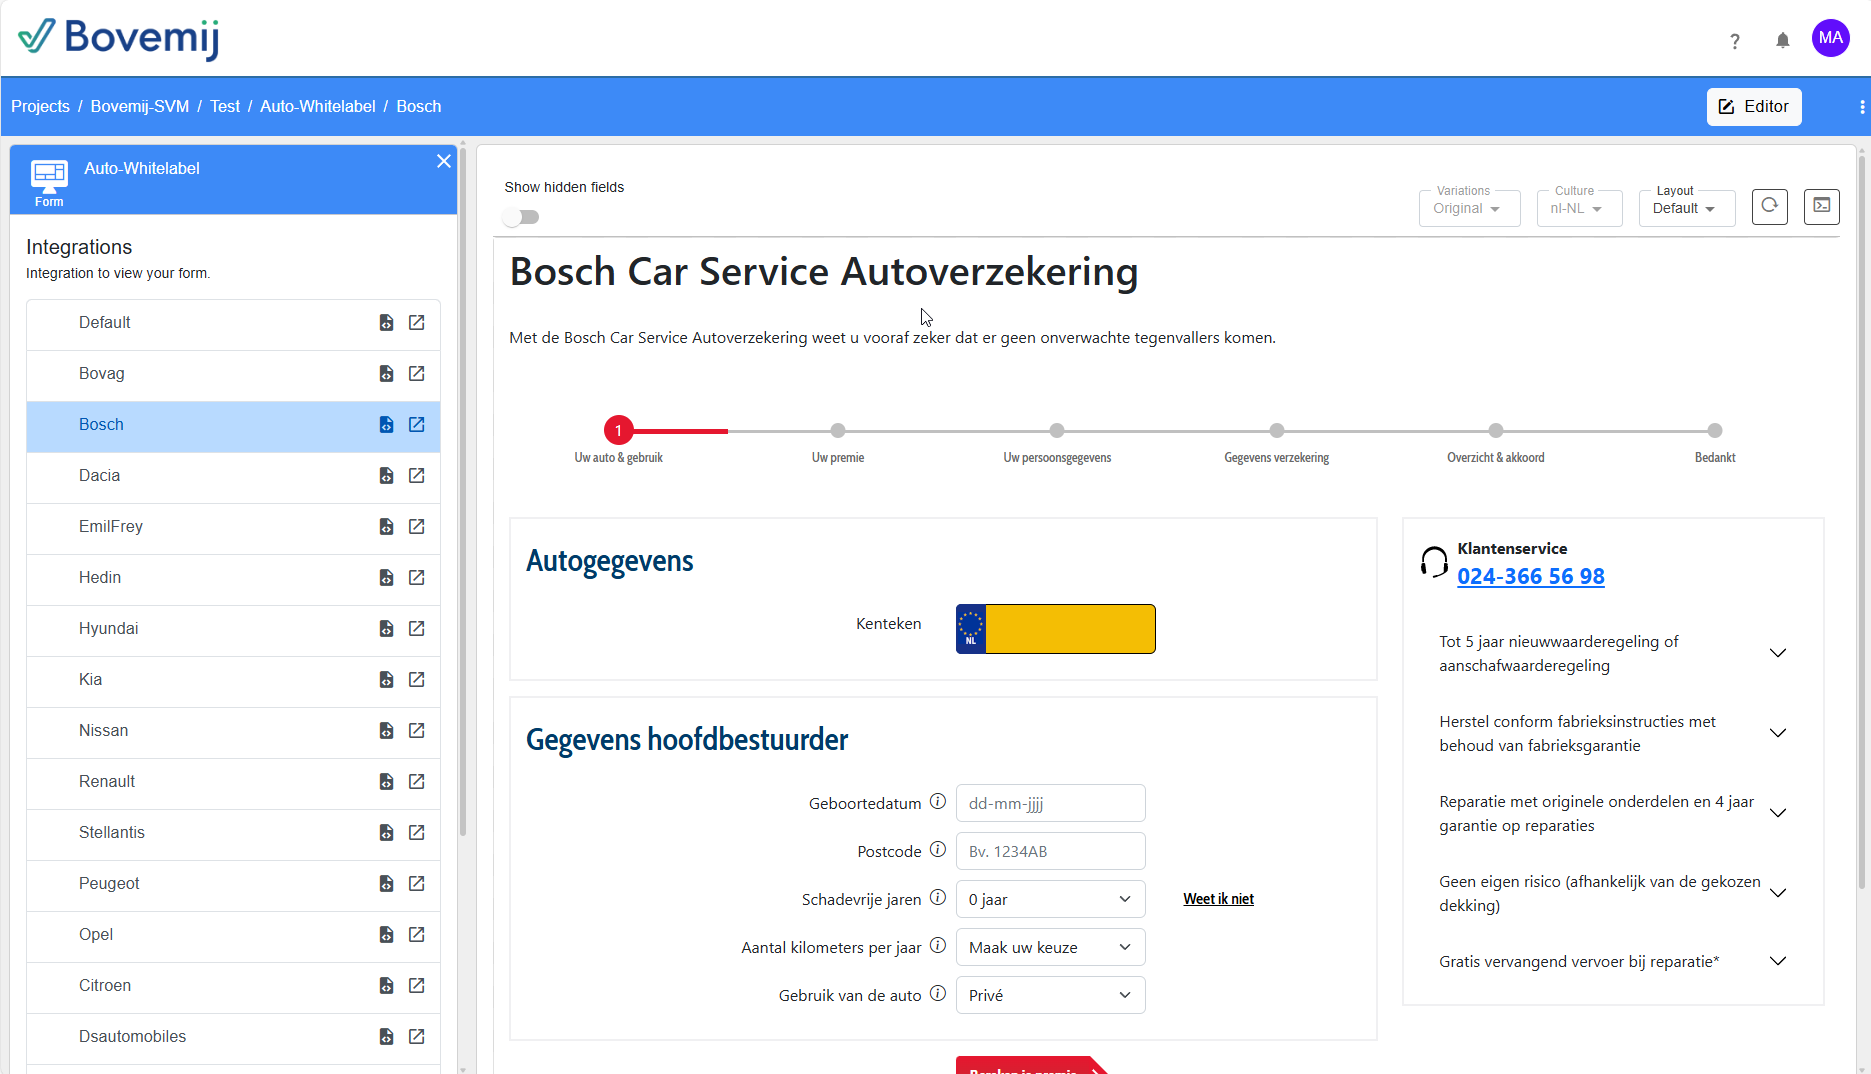Select Dacia integration row
Image resolution: width=1871 pixels, height=1074 pixels.
click(233, 476)
